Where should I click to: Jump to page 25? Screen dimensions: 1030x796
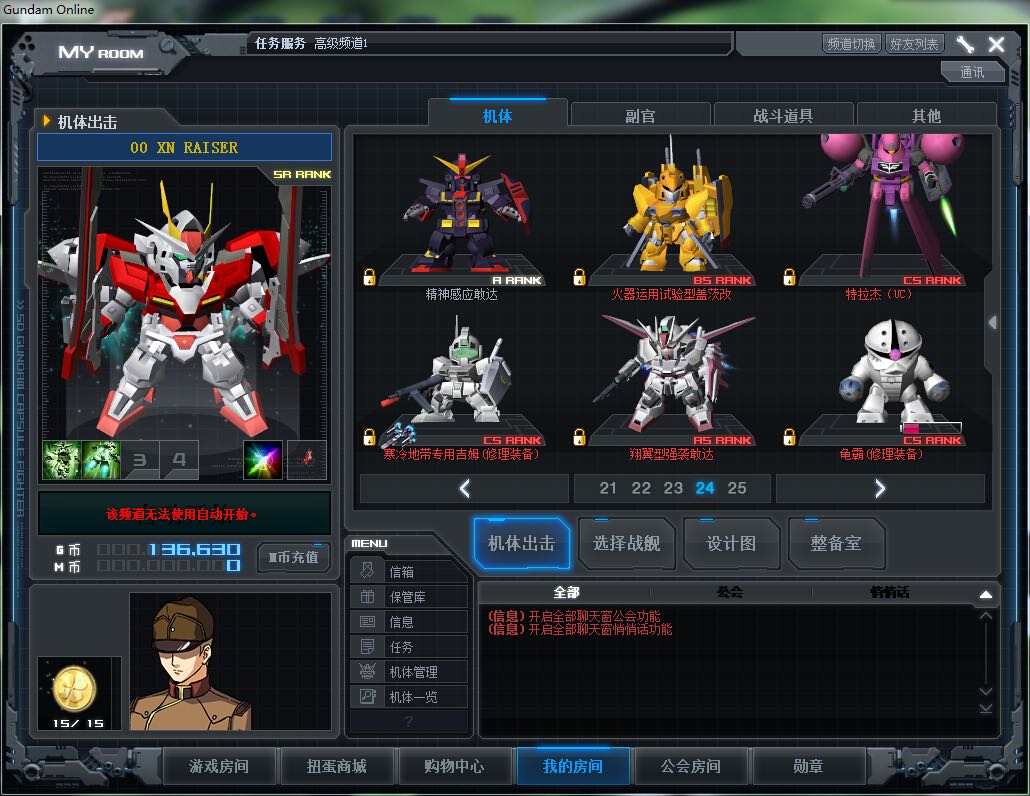[x=736, y=488]
